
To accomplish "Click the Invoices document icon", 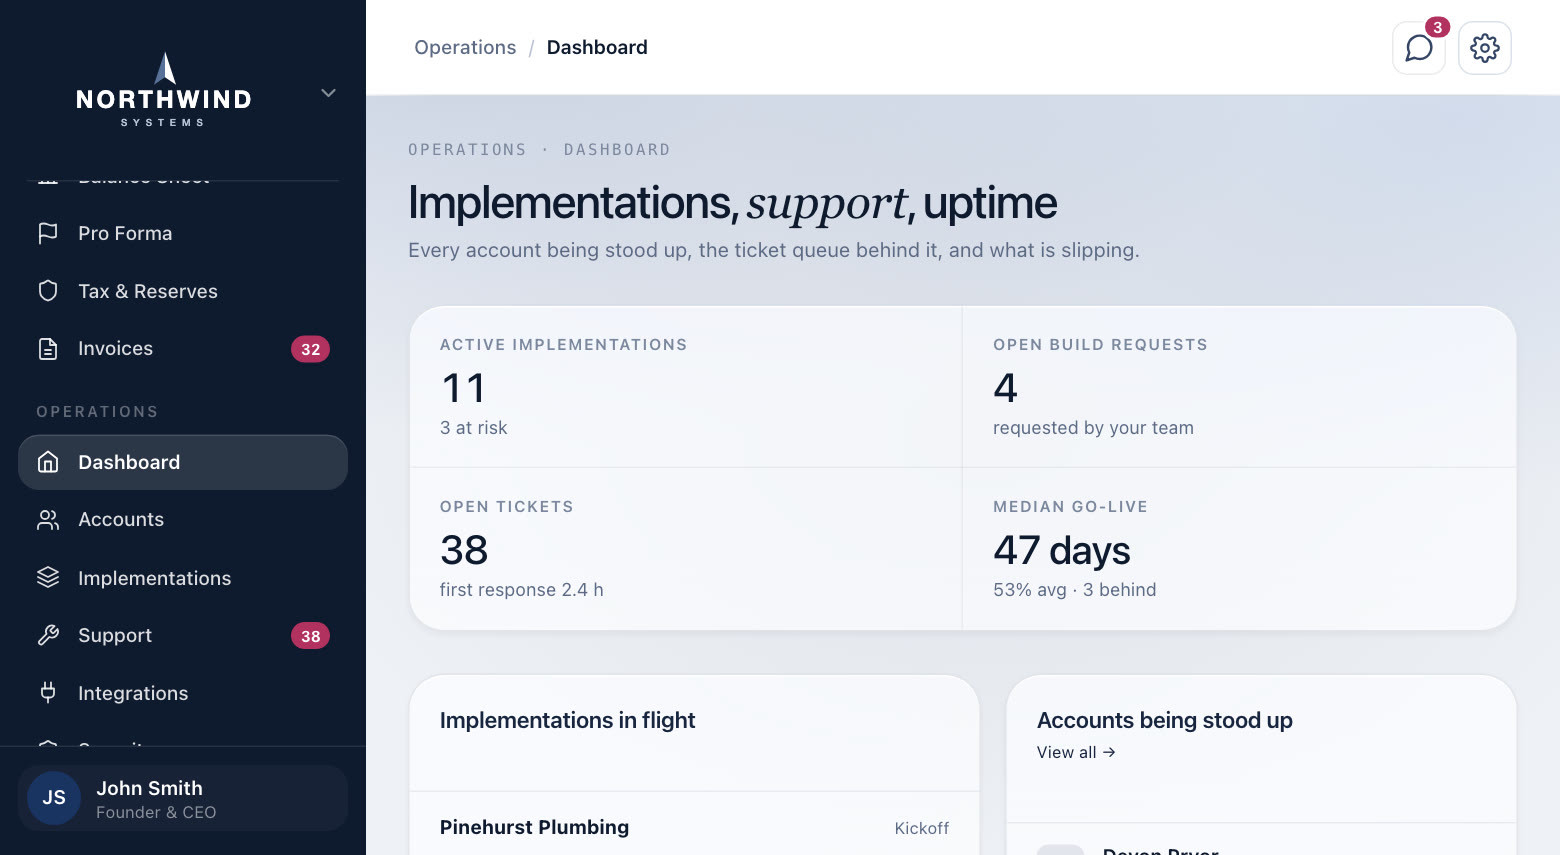I will (x=48, y=349).
